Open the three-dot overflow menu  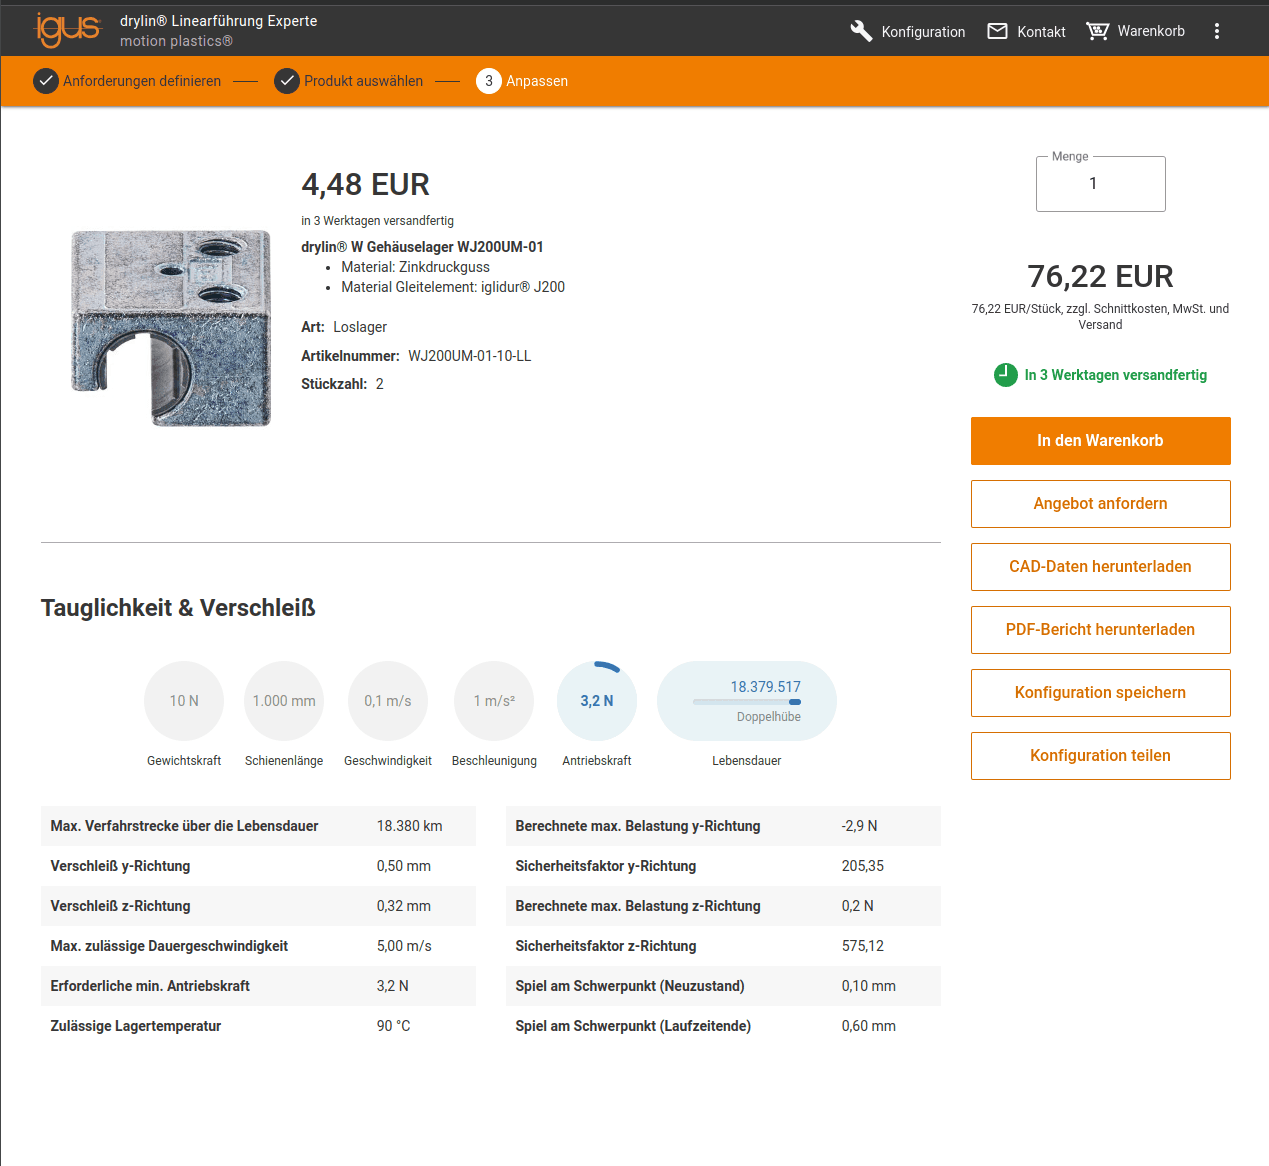(1217, 31)
